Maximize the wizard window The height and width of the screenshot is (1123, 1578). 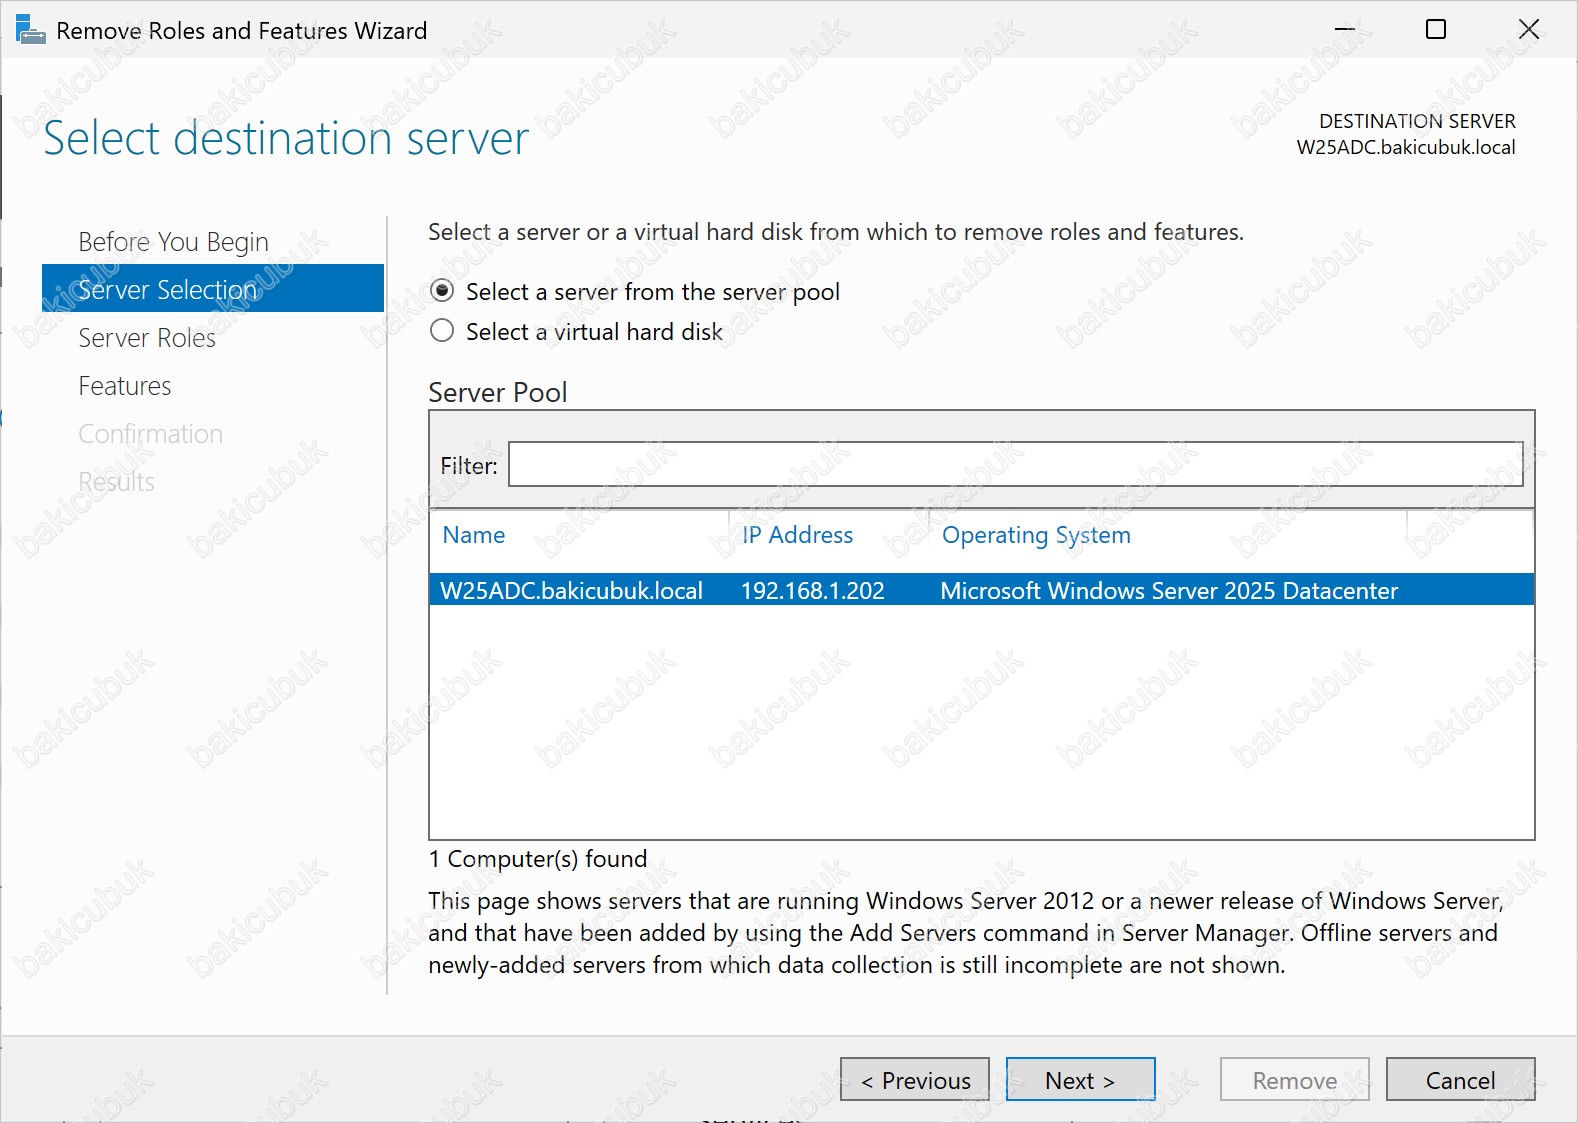point(1436,30)
